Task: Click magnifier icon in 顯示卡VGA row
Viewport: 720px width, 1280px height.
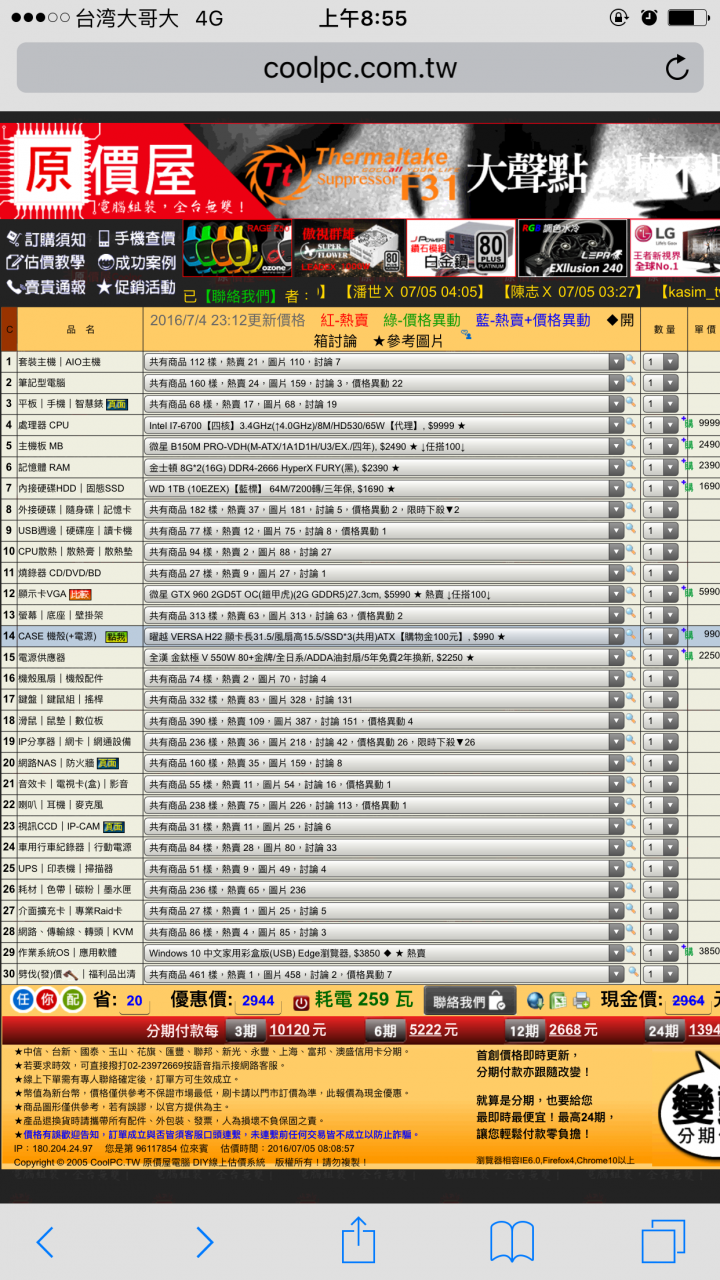Action: [x=631, y=593]
